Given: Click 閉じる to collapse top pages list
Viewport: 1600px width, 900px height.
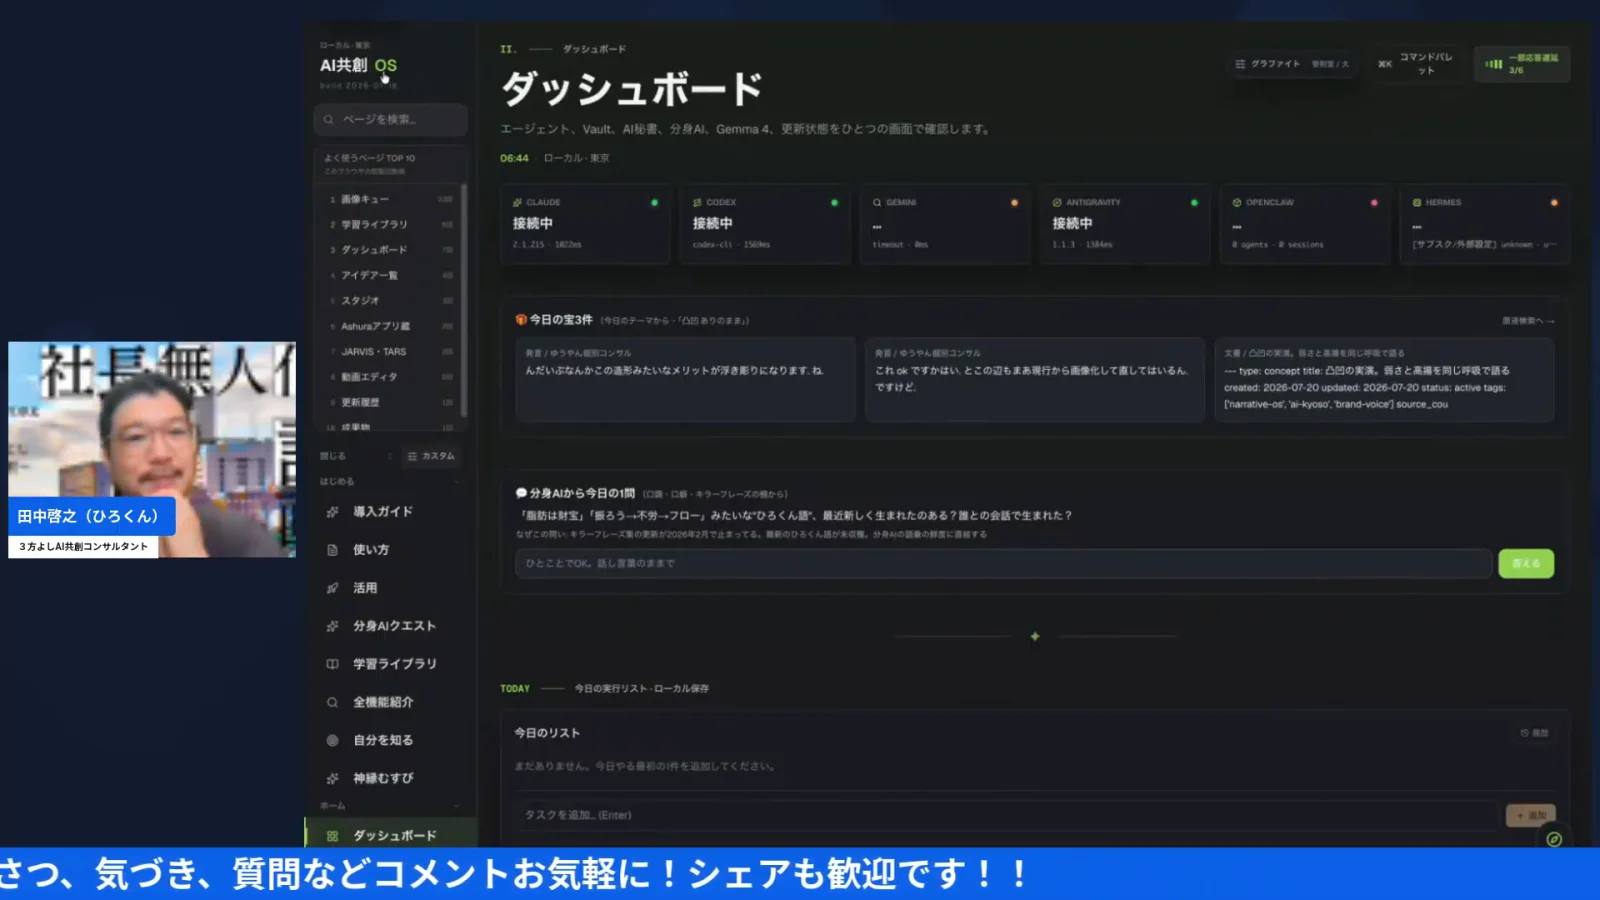Looking at the screenshot, I should 333,456.
